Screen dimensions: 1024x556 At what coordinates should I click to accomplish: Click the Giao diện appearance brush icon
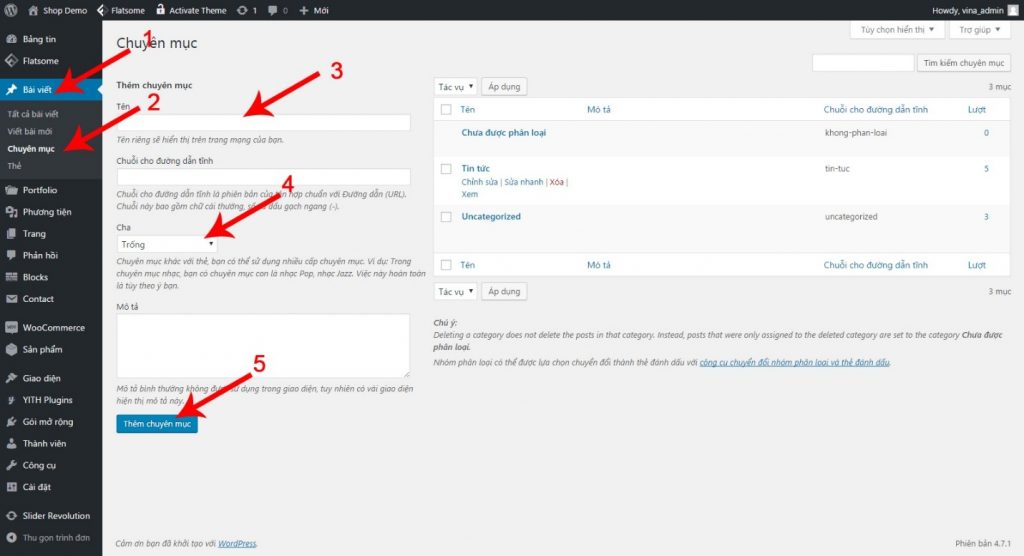[x=11, y=378]
